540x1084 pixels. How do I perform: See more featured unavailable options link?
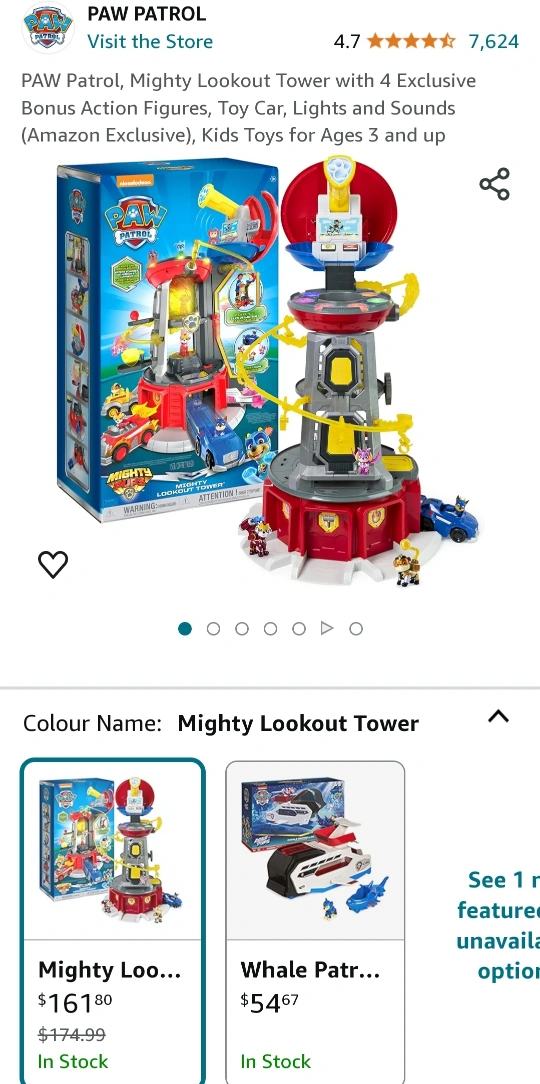498,925
